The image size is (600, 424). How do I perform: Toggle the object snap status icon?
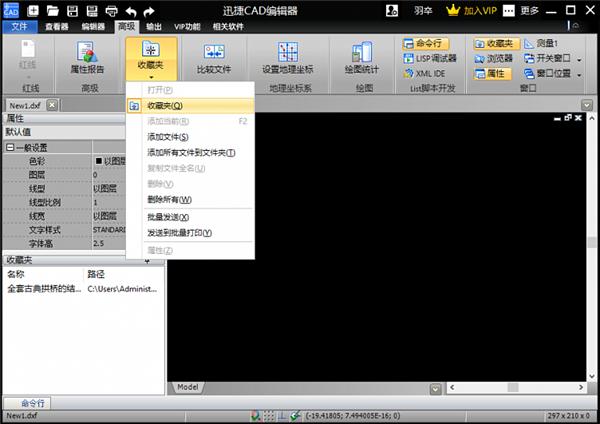[295, 416]
